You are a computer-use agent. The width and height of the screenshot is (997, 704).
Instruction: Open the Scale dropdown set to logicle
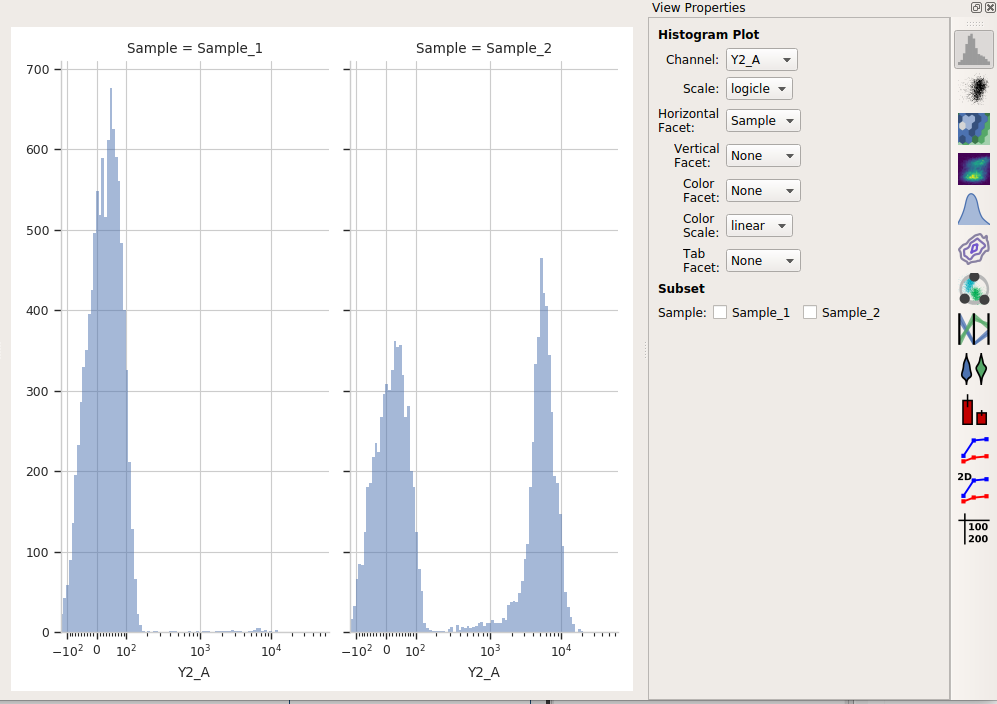click(x=759, y=88)
